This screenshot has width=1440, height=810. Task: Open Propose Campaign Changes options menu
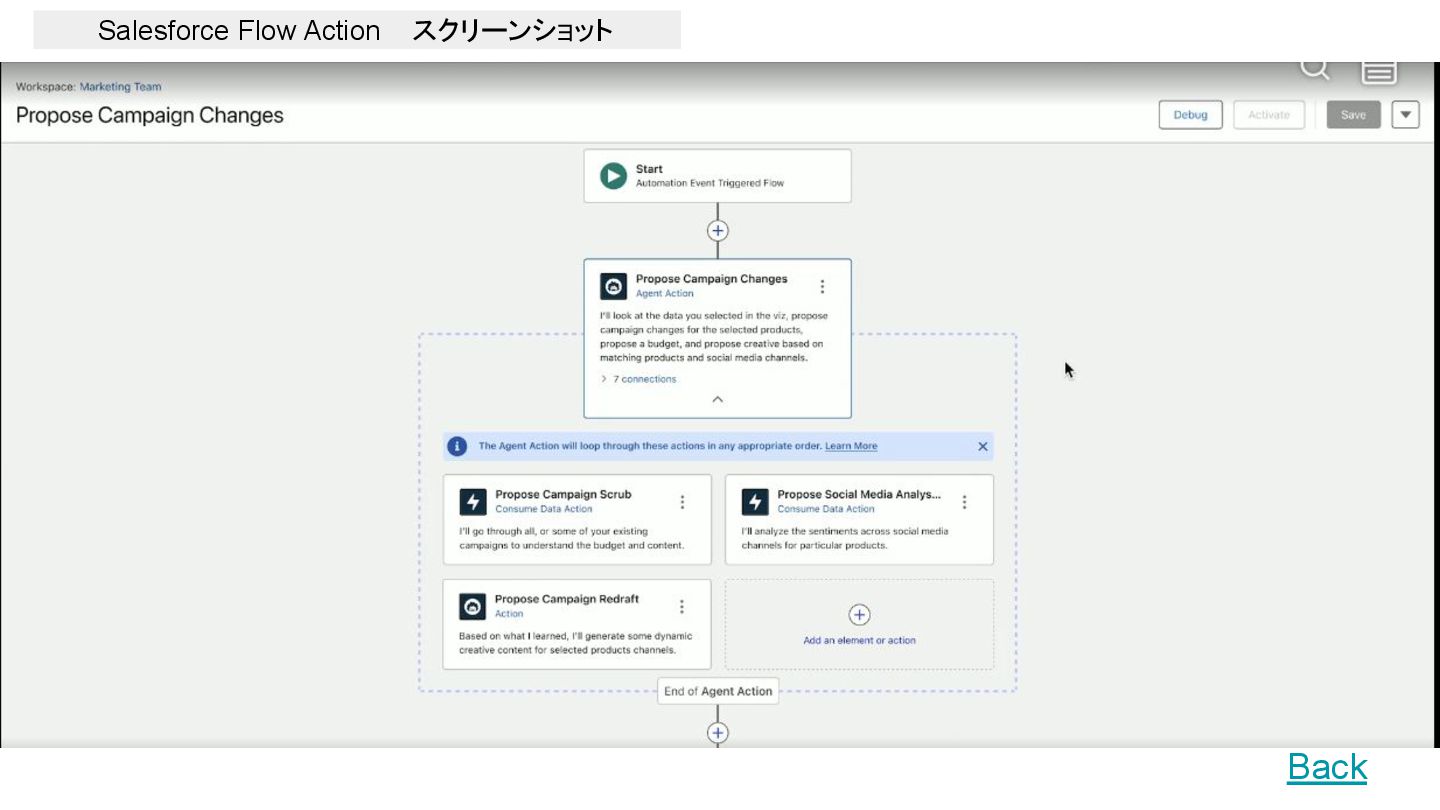[822, 287]
